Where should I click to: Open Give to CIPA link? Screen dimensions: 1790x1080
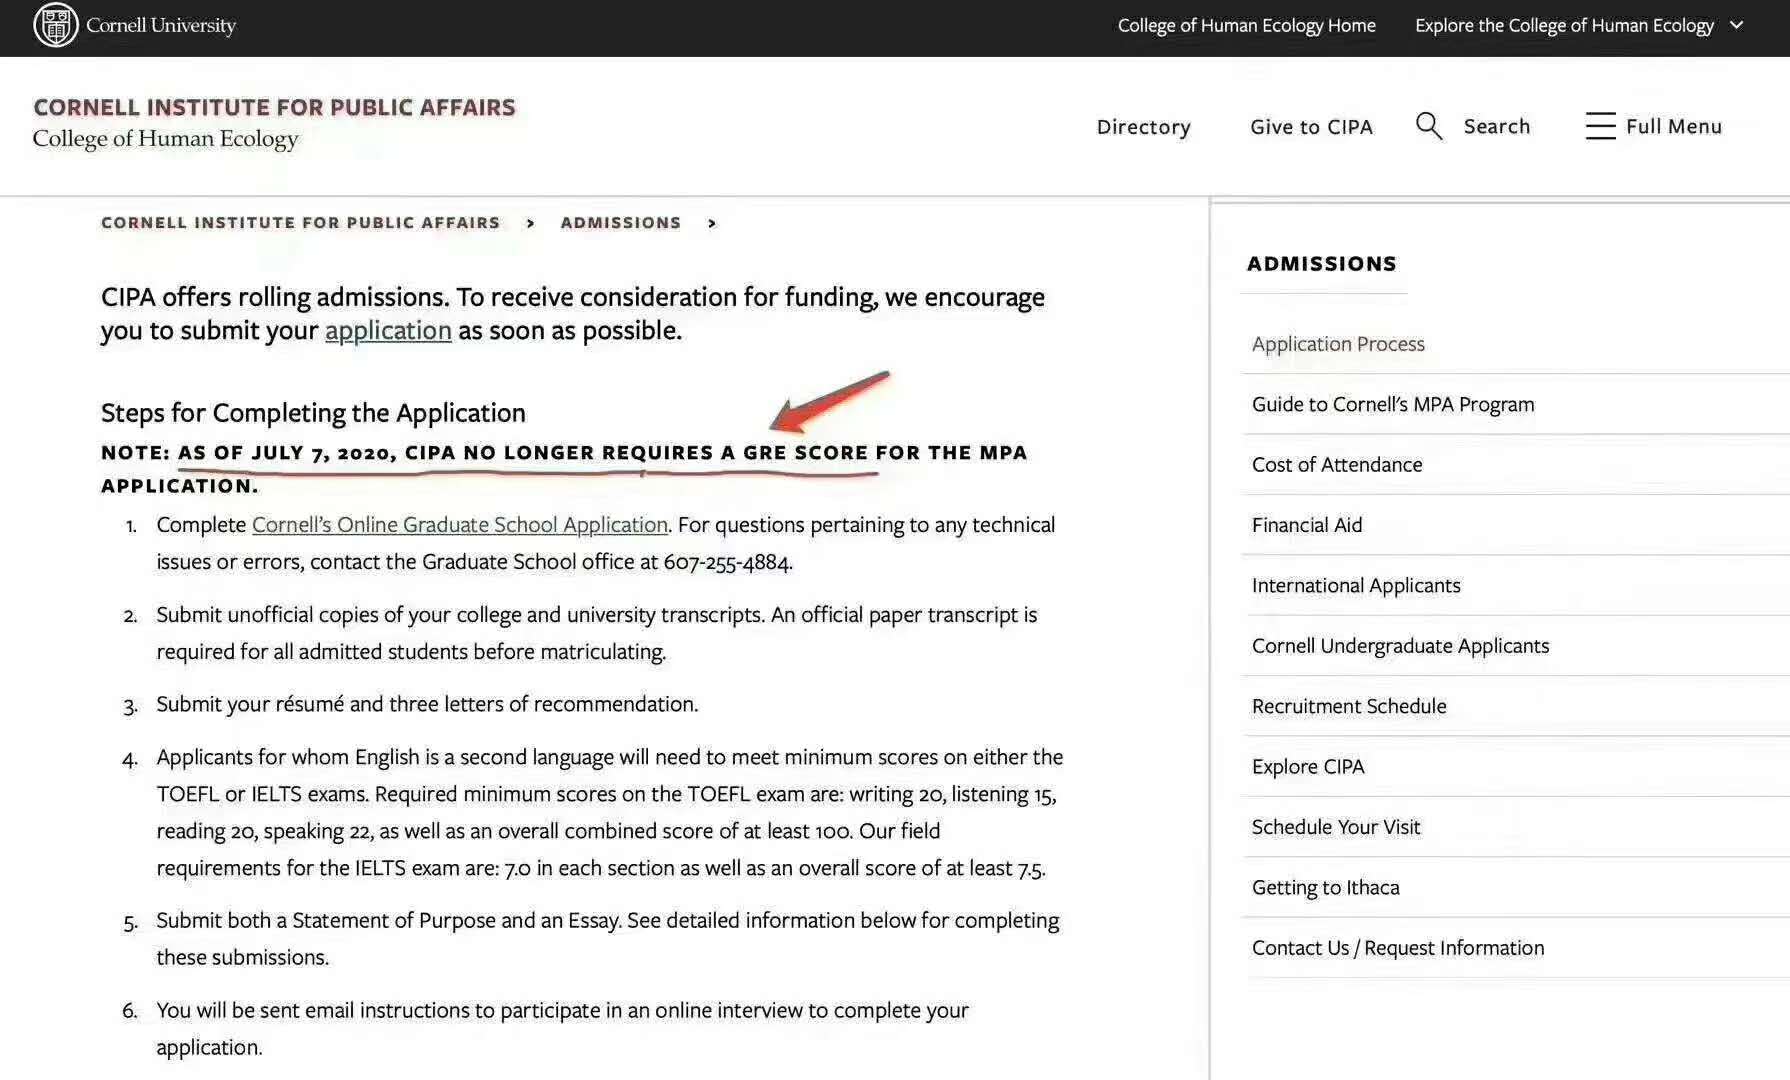pyautogui.click(x=1311, y=127)
